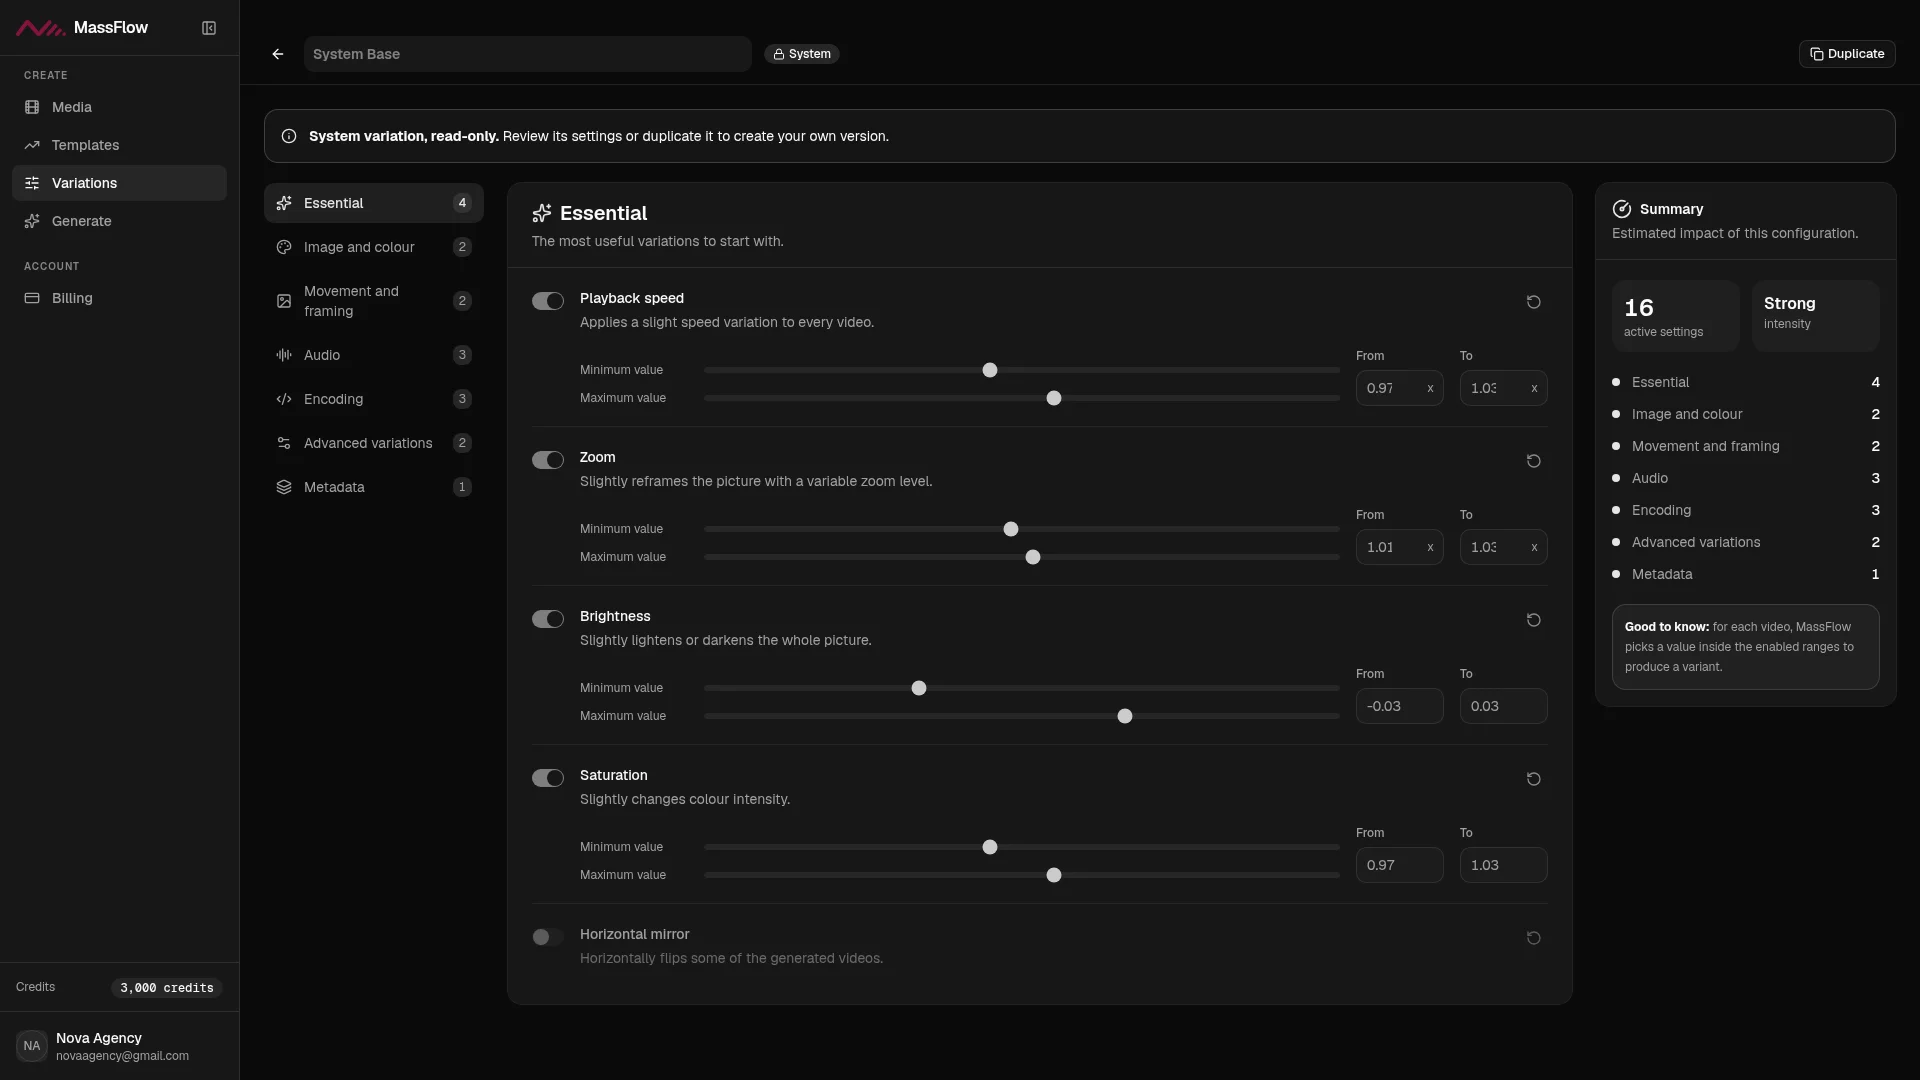This screenshot has height=1080, width=1920.
Task: Go to Templates page
Action: tap(119, 145)
